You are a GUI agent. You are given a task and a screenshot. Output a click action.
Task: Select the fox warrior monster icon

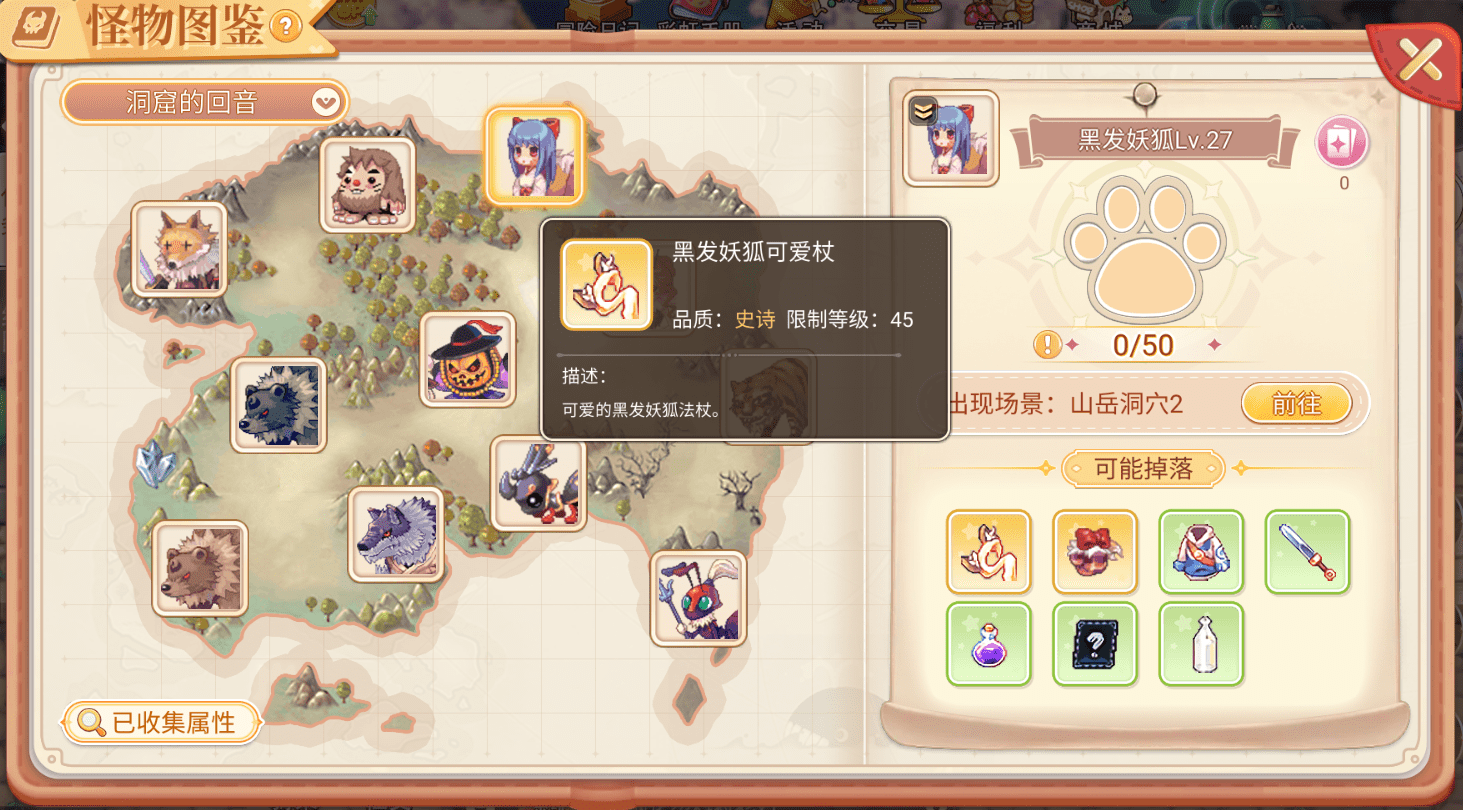(179, 250)
